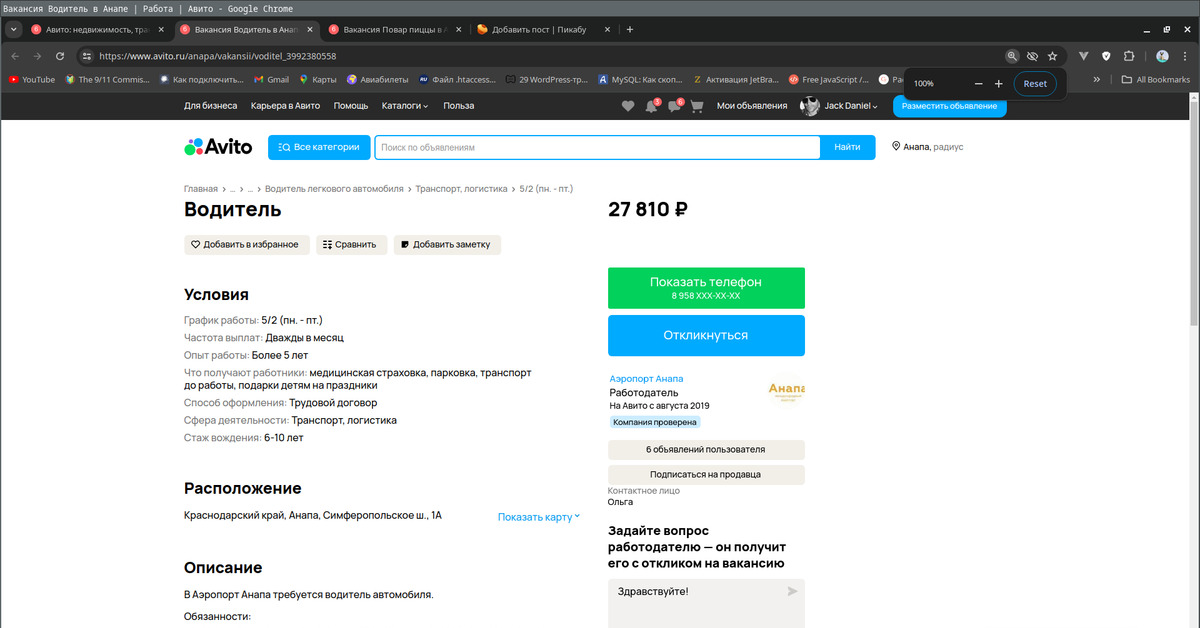
Task: Click the site info icon in address bar
Action: point(87,56)
